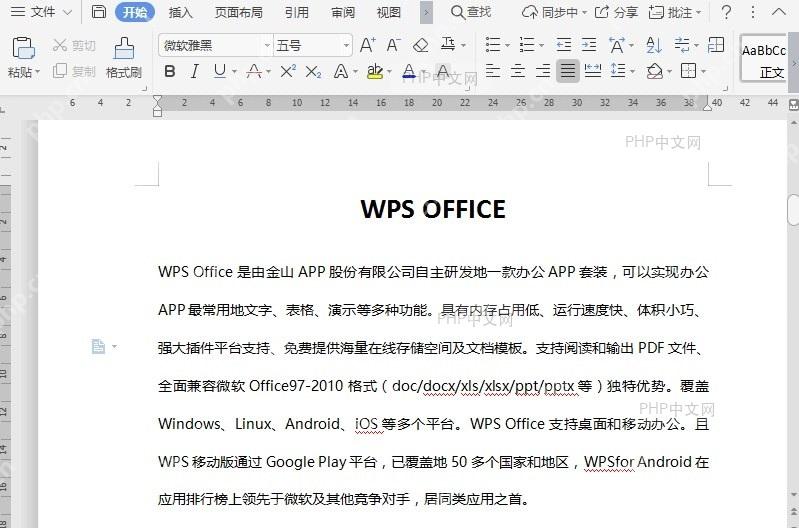This screenshot has width=799, height=528.
Task: Apply subscript formatting
Action: point(313,71)
